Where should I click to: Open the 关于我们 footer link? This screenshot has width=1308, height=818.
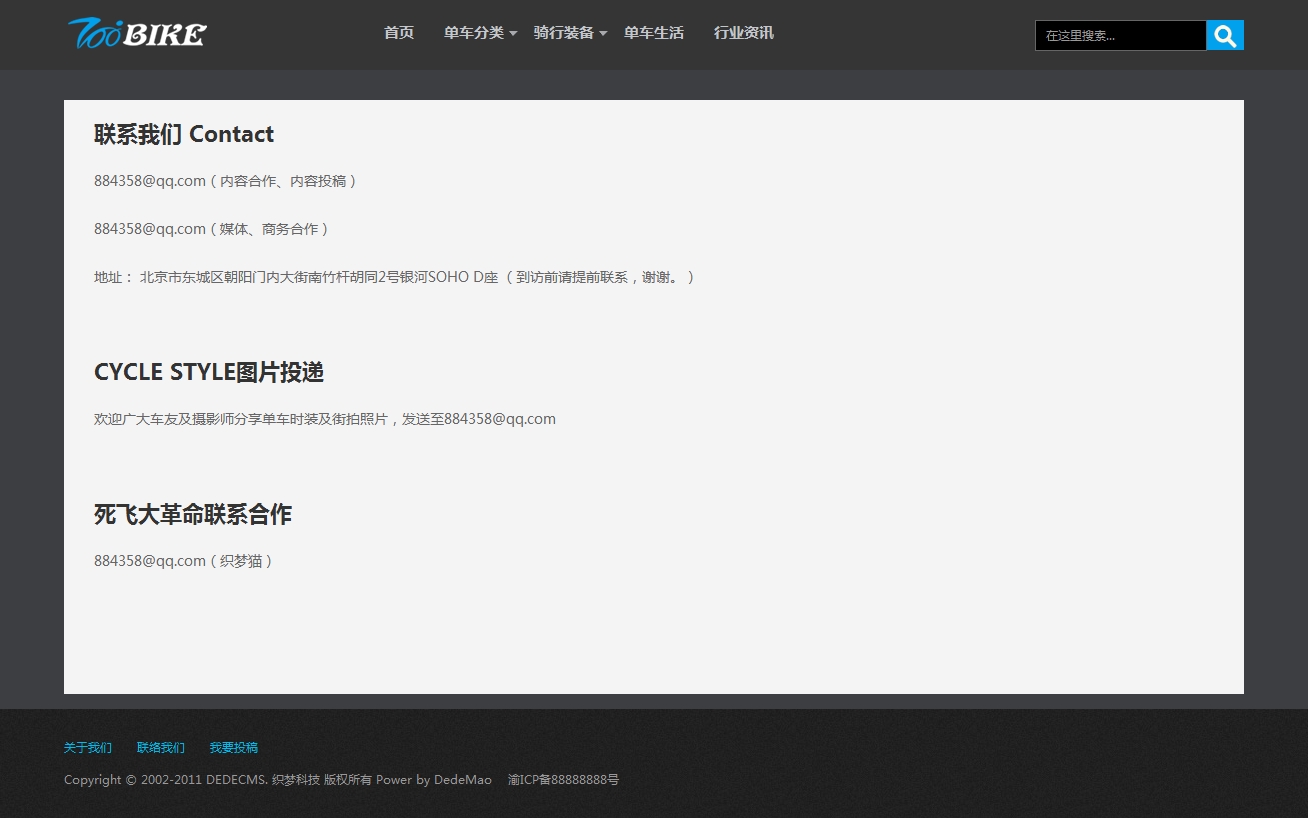click(x=88, y=748)
